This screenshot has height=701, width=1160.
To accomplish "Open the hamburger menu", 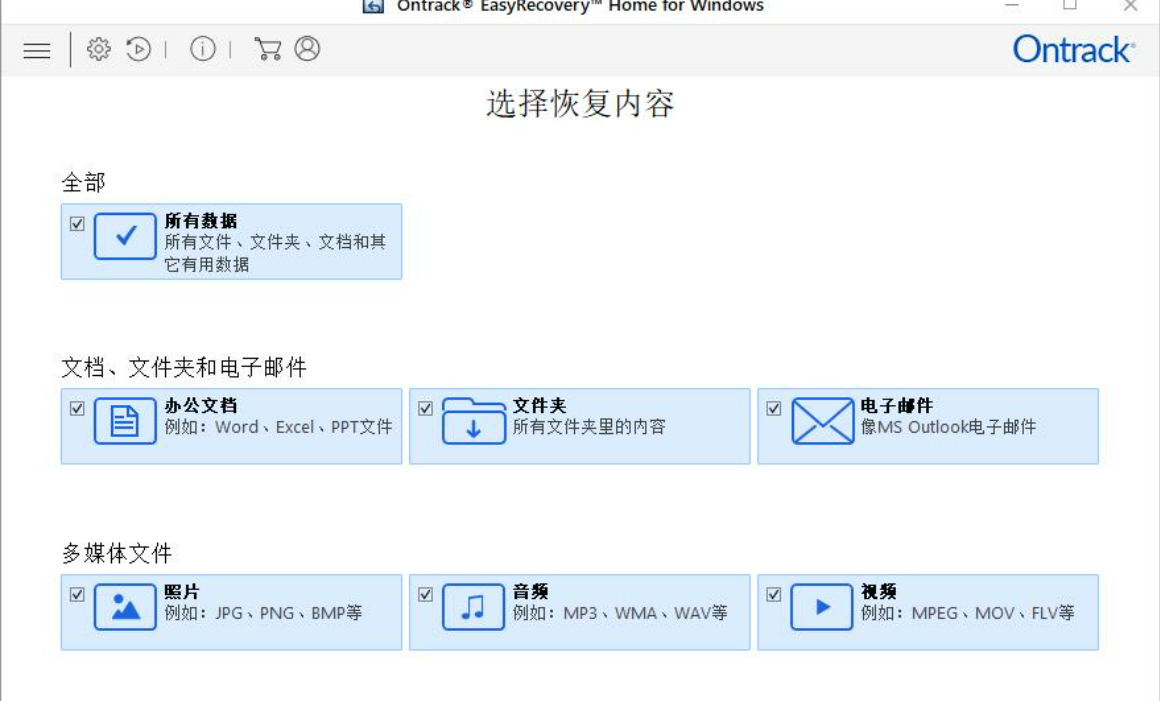I will tap(37, 50).
